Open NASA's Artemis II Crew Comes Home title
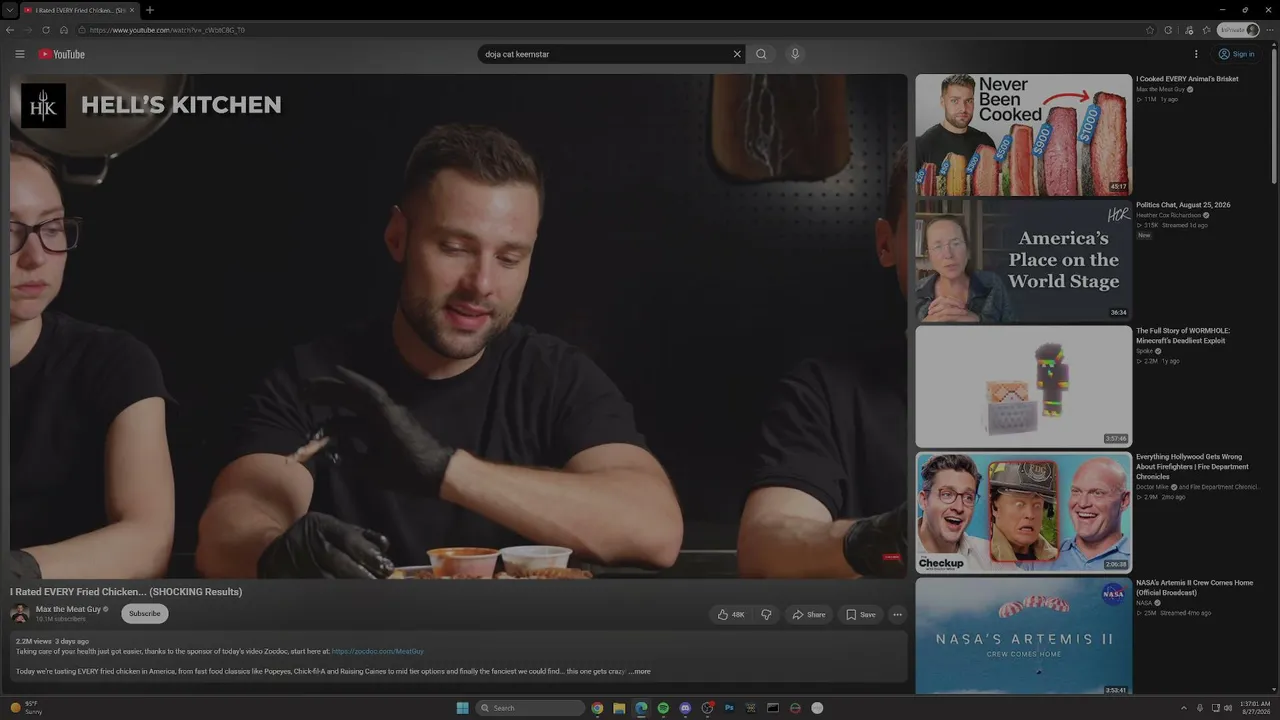Image resolution: width=1280 pixels, height=720 pixels. pos(1194,588)
